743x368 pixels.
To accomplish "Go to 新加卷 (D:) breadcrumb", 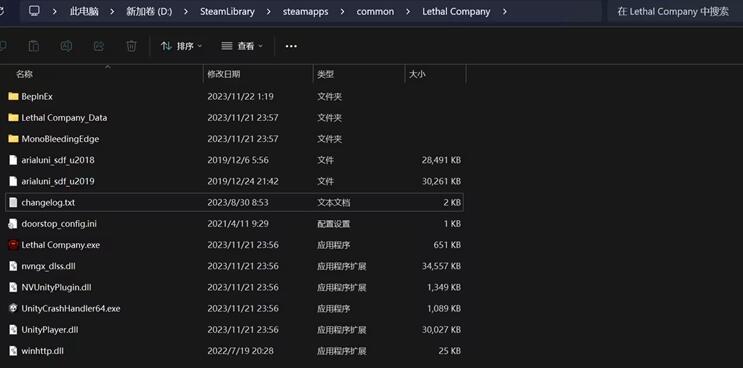I will click(149, 11).
